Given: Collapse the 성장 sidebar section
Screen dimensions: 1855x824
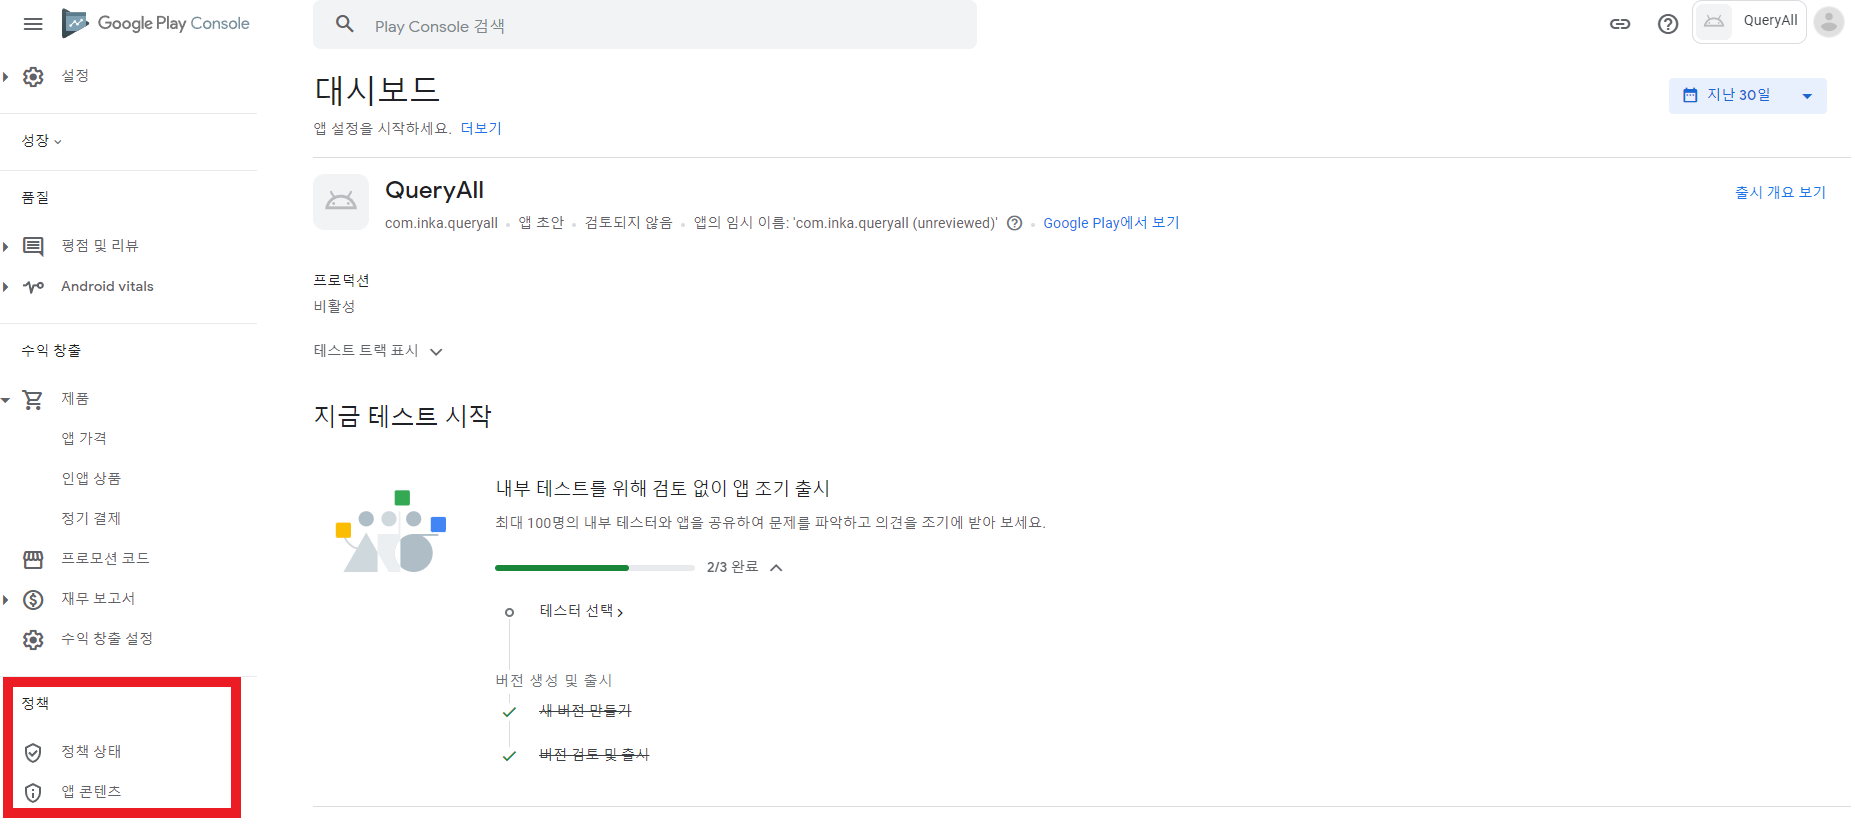Looking at the screenshot, I should point(42,141).
